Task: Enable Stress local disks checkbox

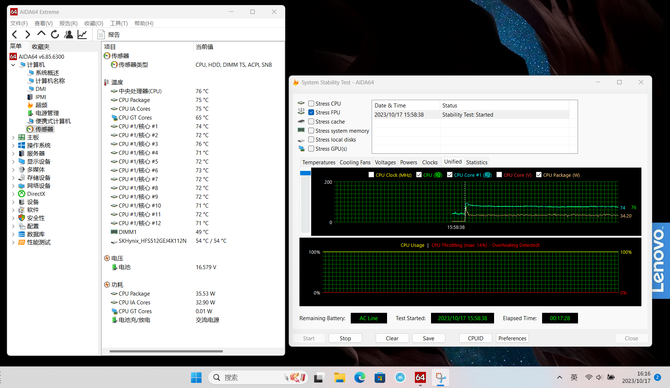Action: pos(311,140)
